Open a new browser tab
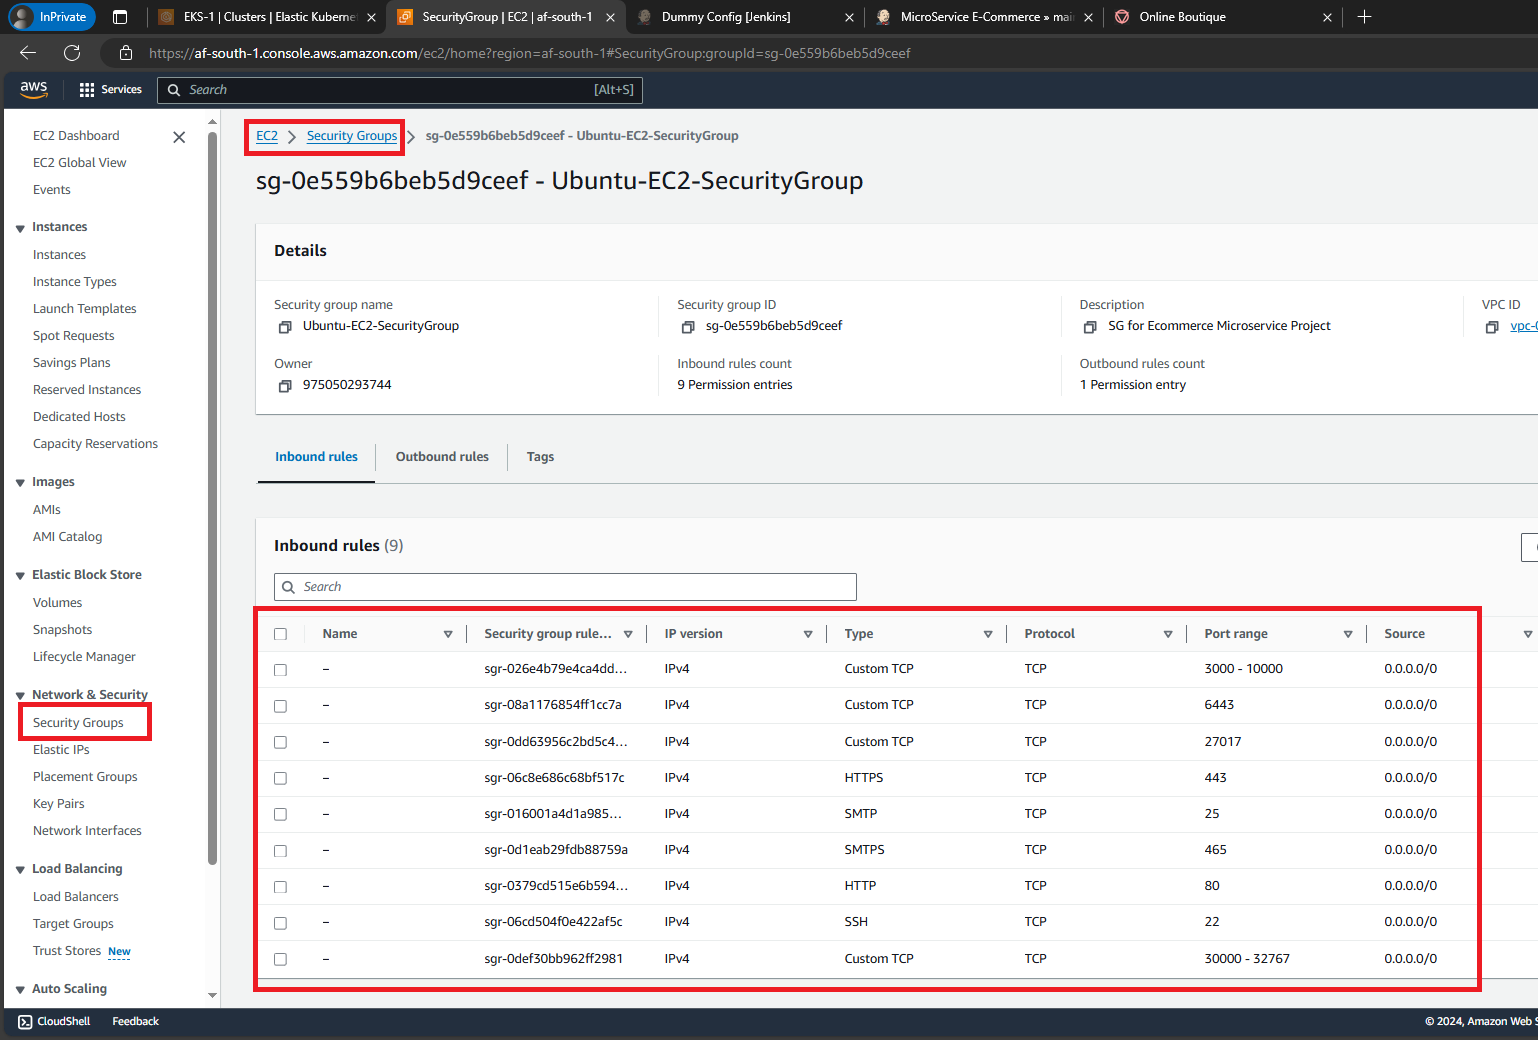The image size is (1538, 1040). pos(1364,17)
